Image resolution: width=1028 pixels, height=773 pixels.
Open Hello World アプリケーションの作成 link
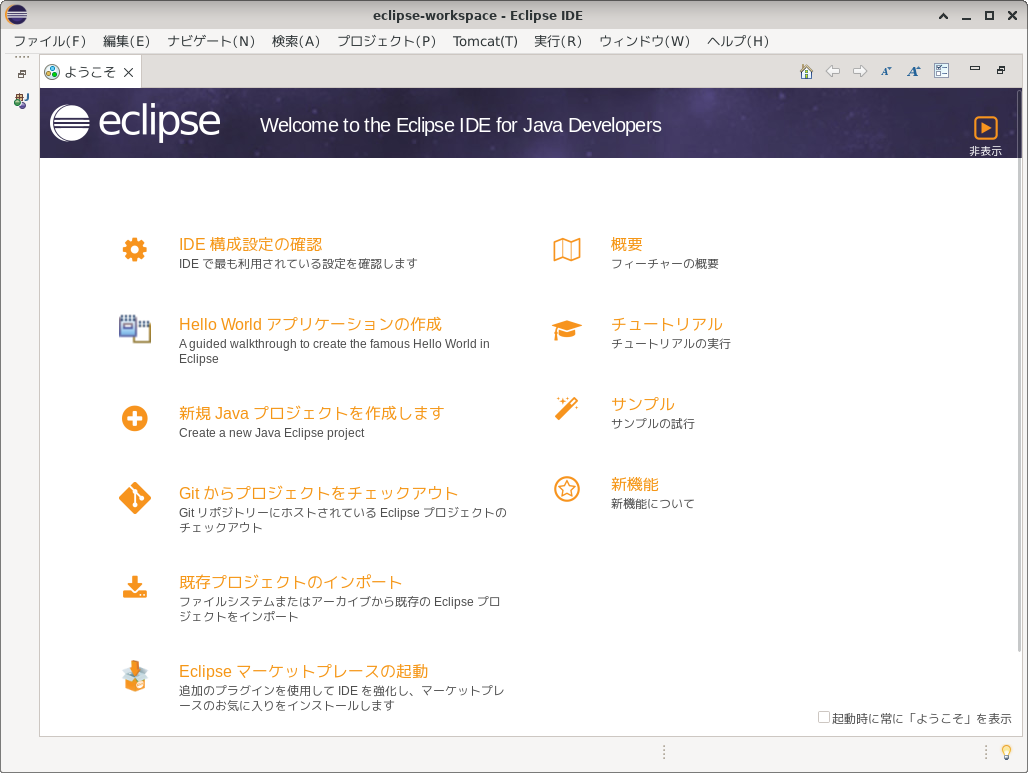click(x=310, y=325)
